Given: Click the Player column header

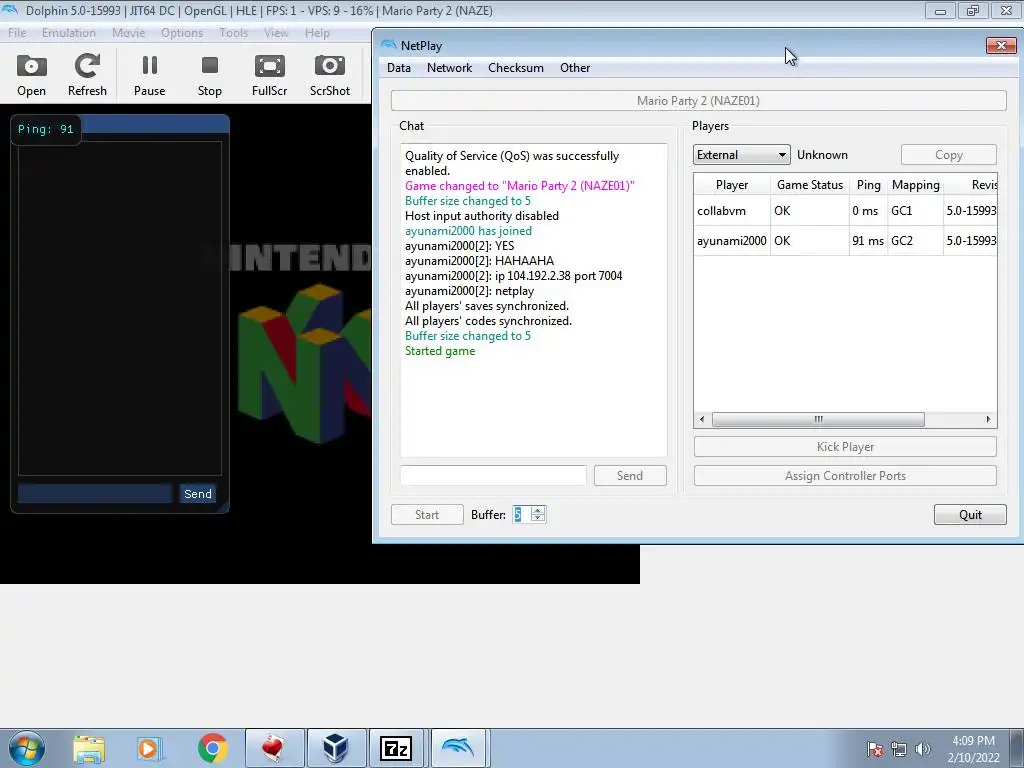Looking at the screenshot, I should coord(731,185).
